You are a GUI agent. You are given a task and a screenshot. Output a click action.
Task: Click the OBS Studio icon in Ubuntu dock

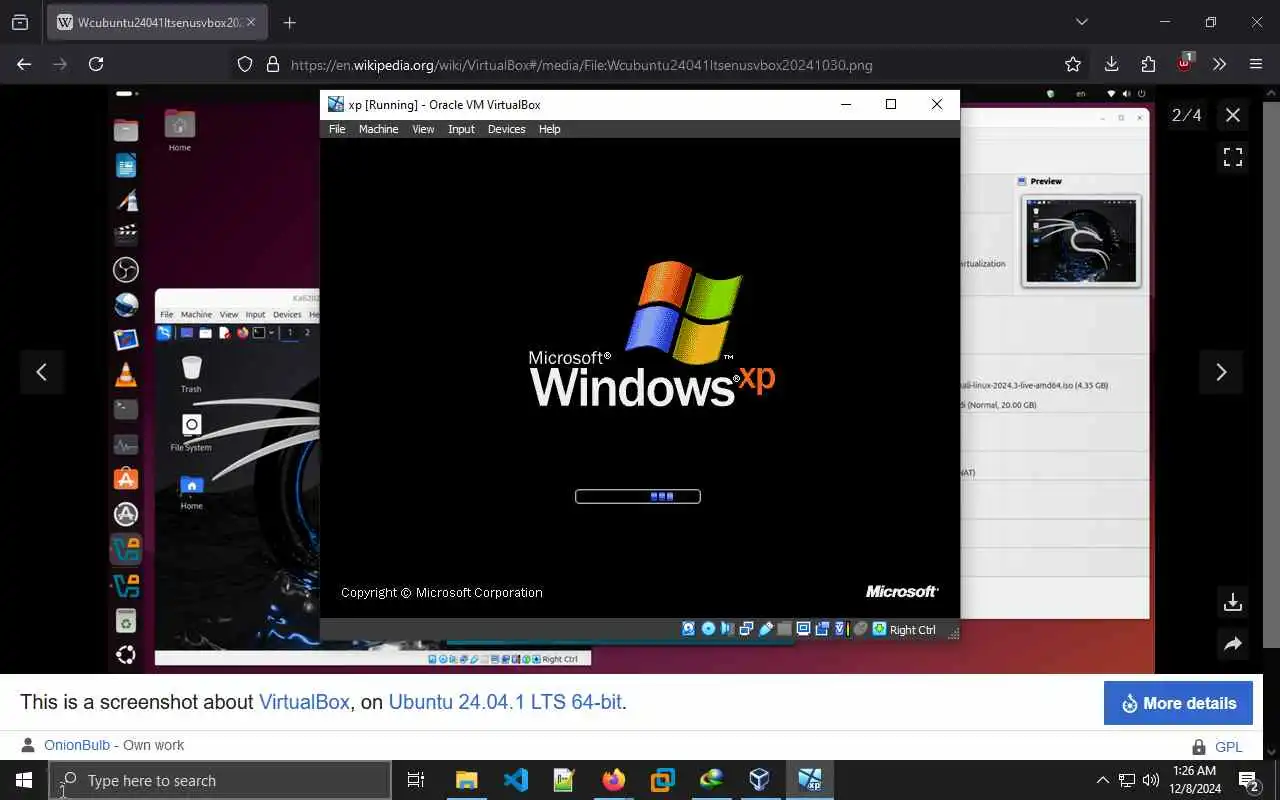[126, 270]
